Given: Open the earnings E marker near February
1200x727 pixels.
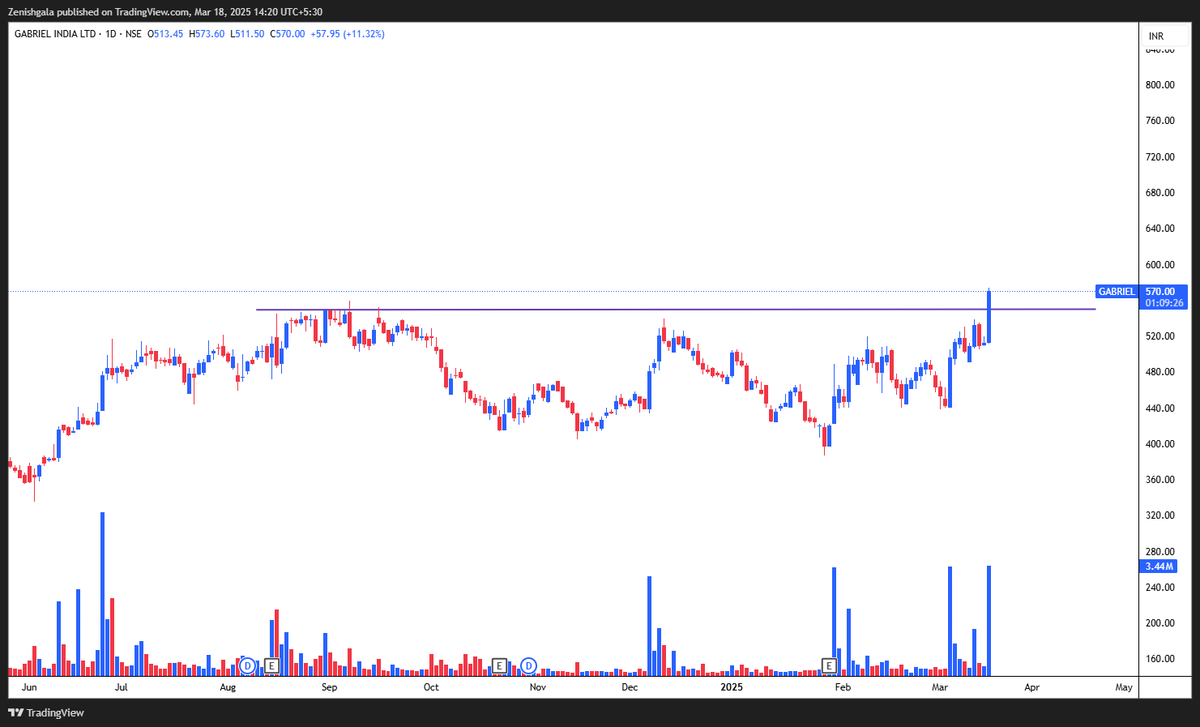Looking at the screenshot, I should (x=829, y=665).
